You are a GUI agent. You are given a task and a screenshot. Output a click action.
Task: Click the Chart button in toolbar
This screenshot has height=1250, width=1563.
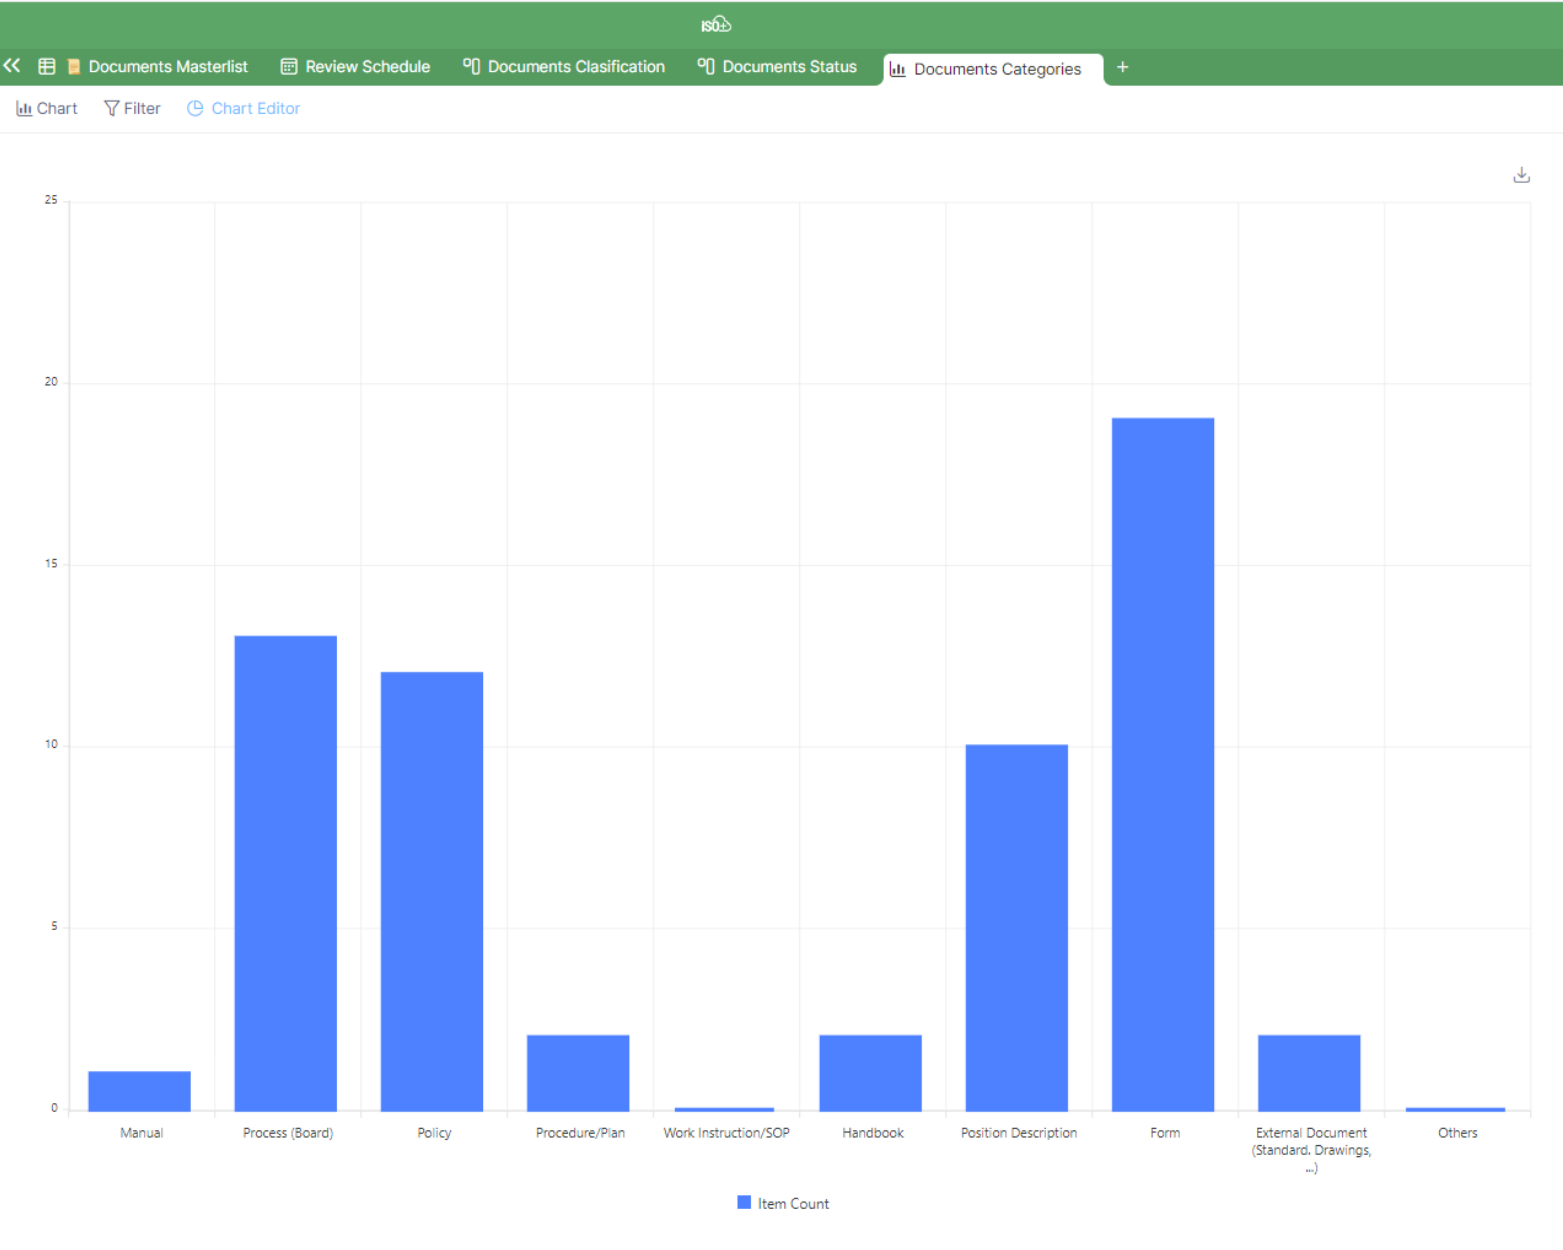pos(47,108)
